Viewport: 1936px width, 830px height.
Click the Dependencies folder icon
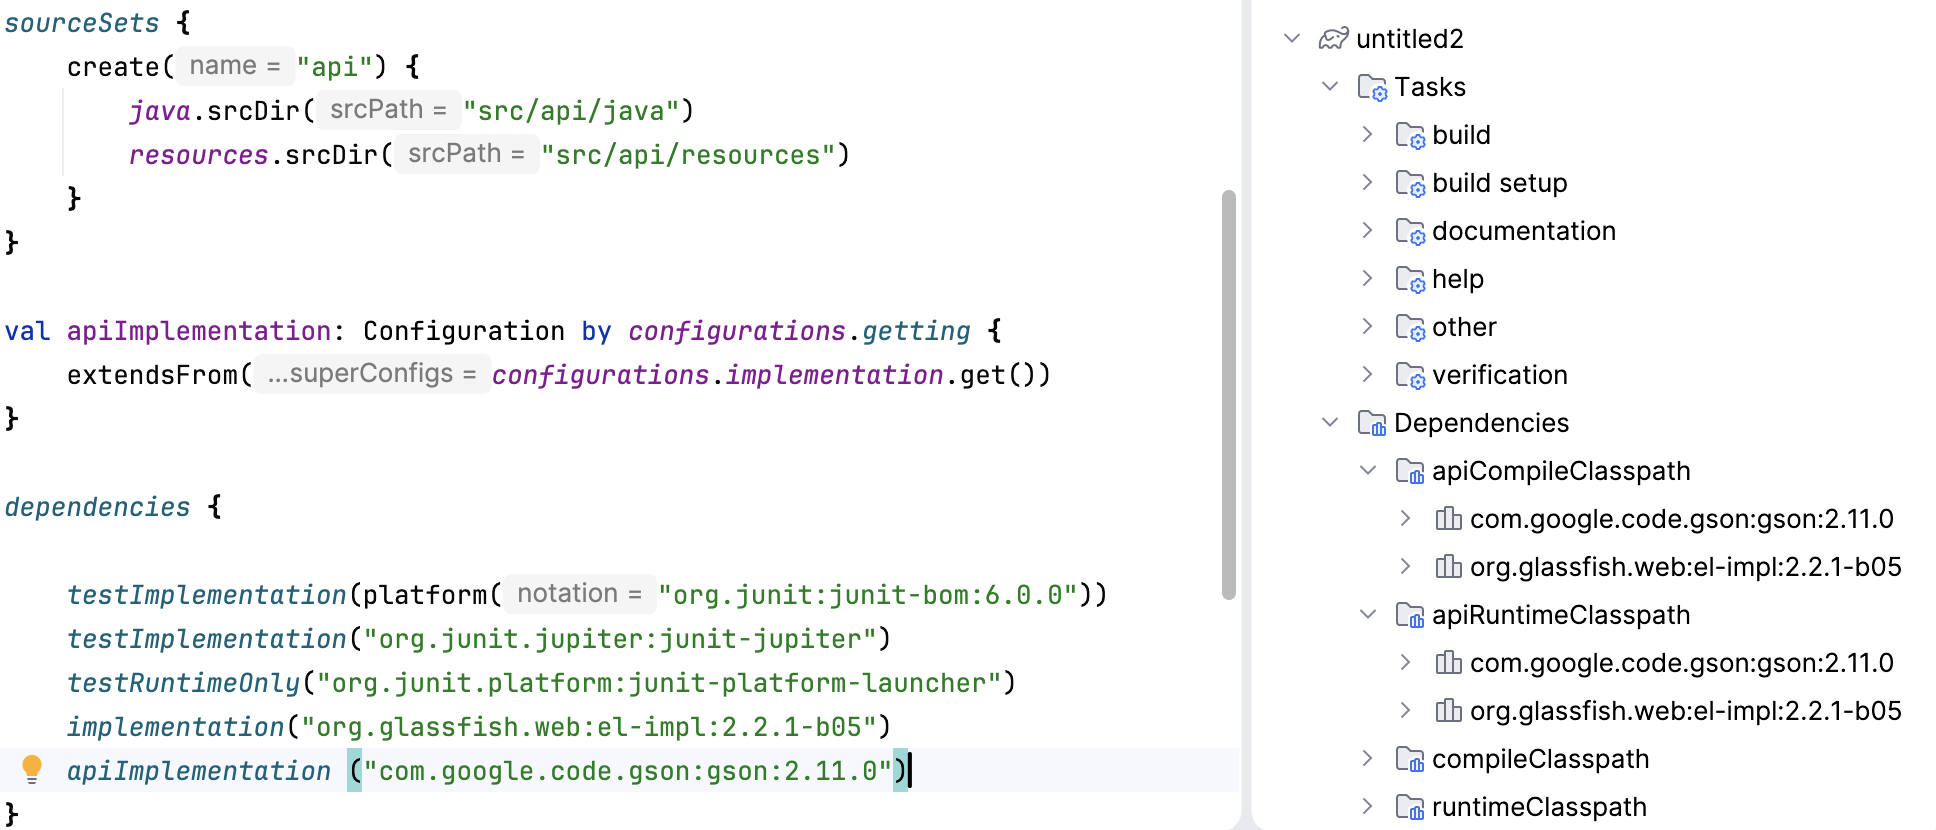(x=1372, y=423)
